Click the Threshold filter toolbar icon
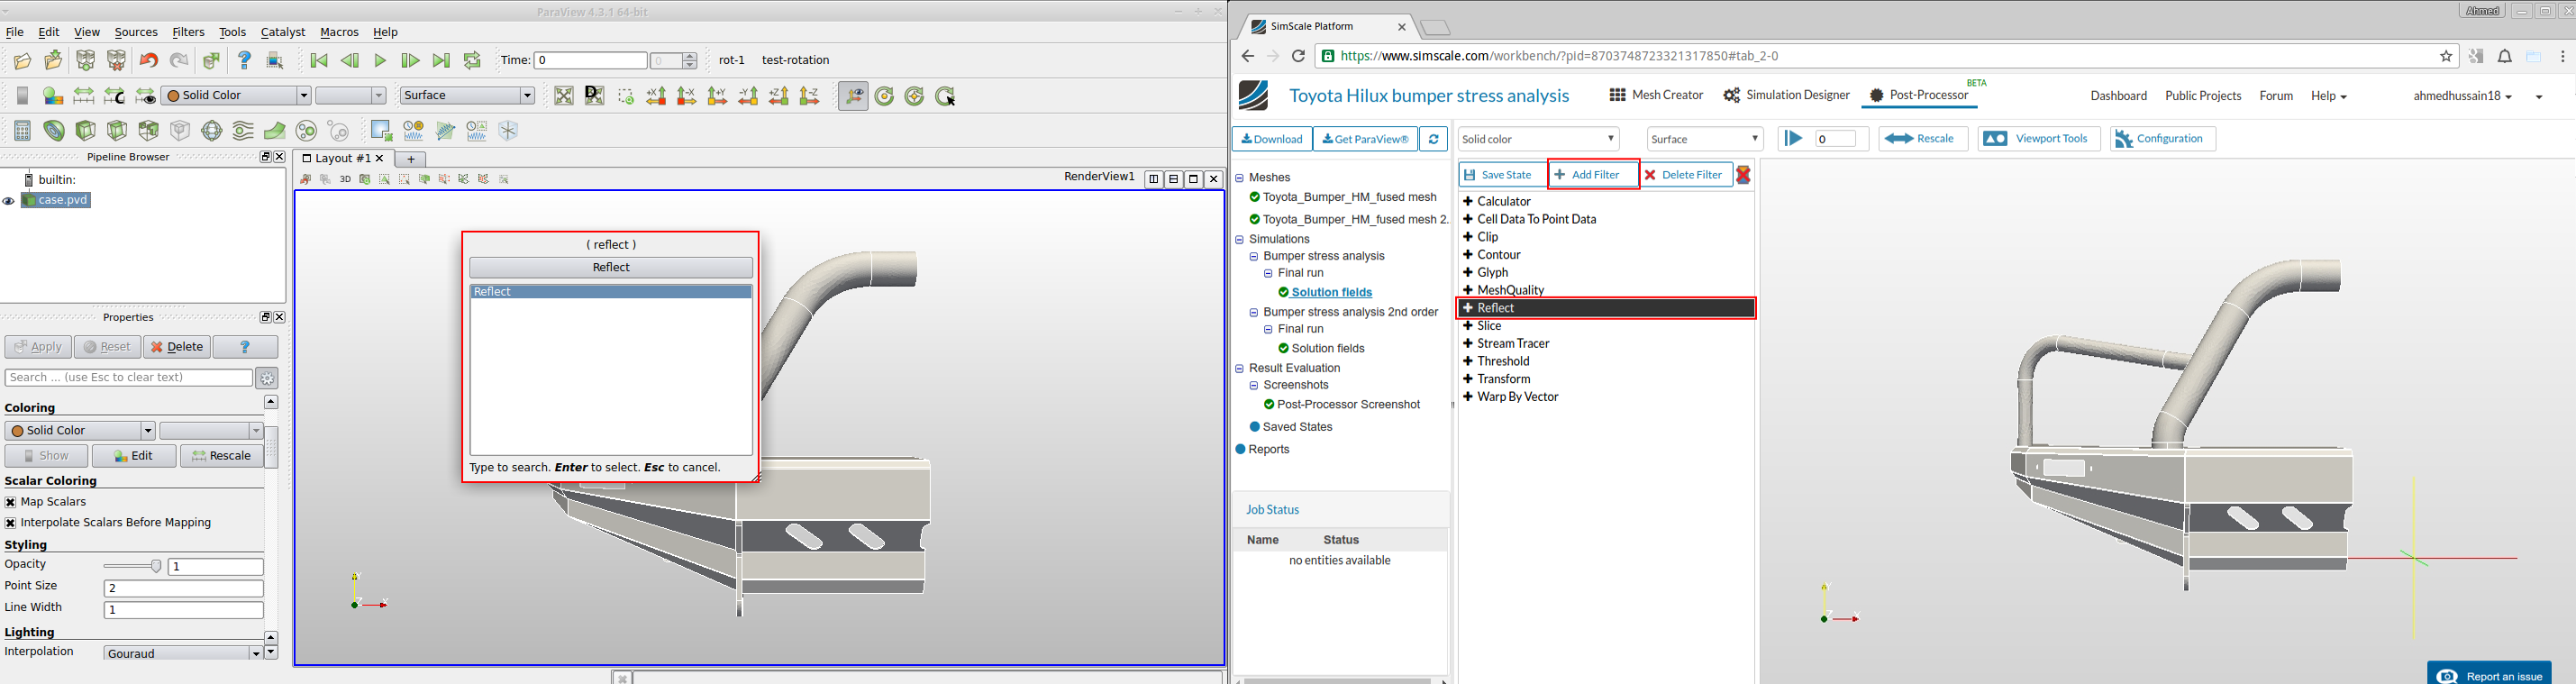 [149, 131]
